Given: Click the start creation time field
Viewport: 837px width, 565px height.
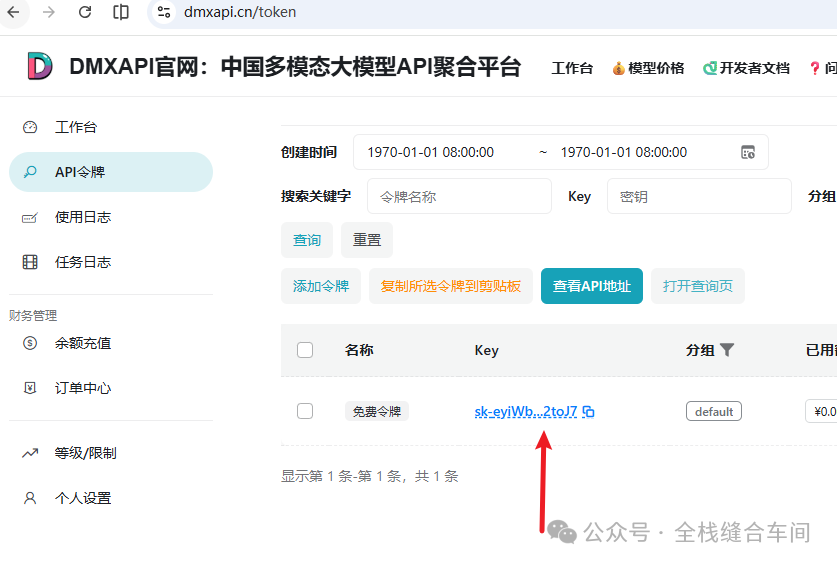Looking at the screenshot, I should click(x=431, y=152).
